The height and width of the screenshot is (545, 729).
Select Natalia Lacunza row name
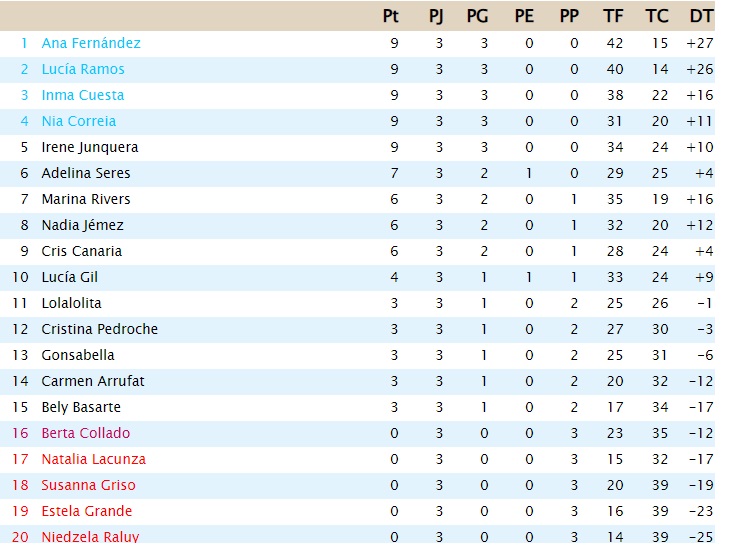tap(93, 459)
